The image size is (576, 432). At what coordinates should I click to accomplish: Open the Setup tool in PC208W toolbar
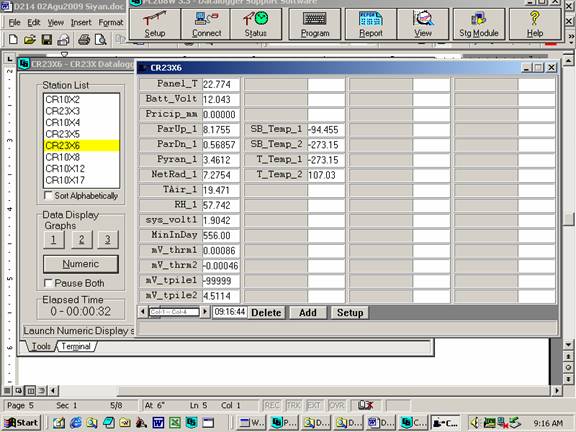tap(155, 24)
